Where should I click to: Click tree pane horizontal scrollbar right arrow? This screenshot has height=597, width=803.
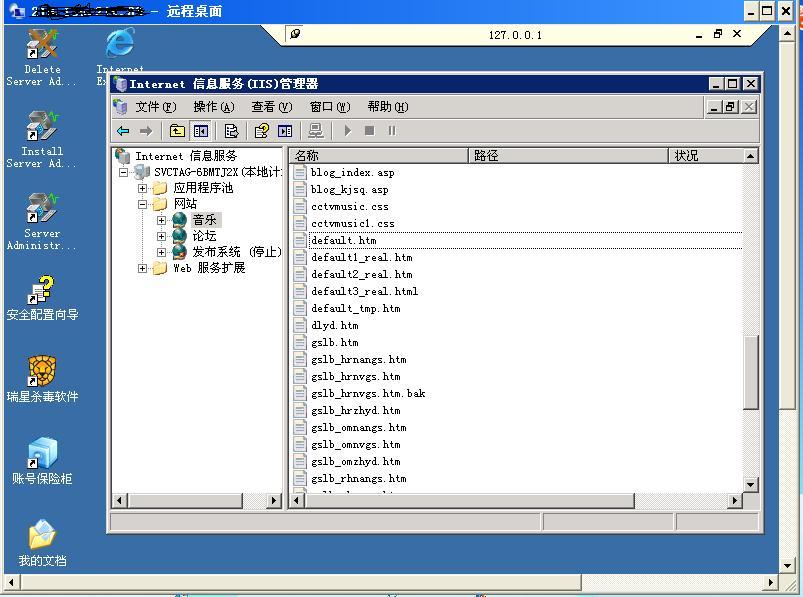[274, 500]
